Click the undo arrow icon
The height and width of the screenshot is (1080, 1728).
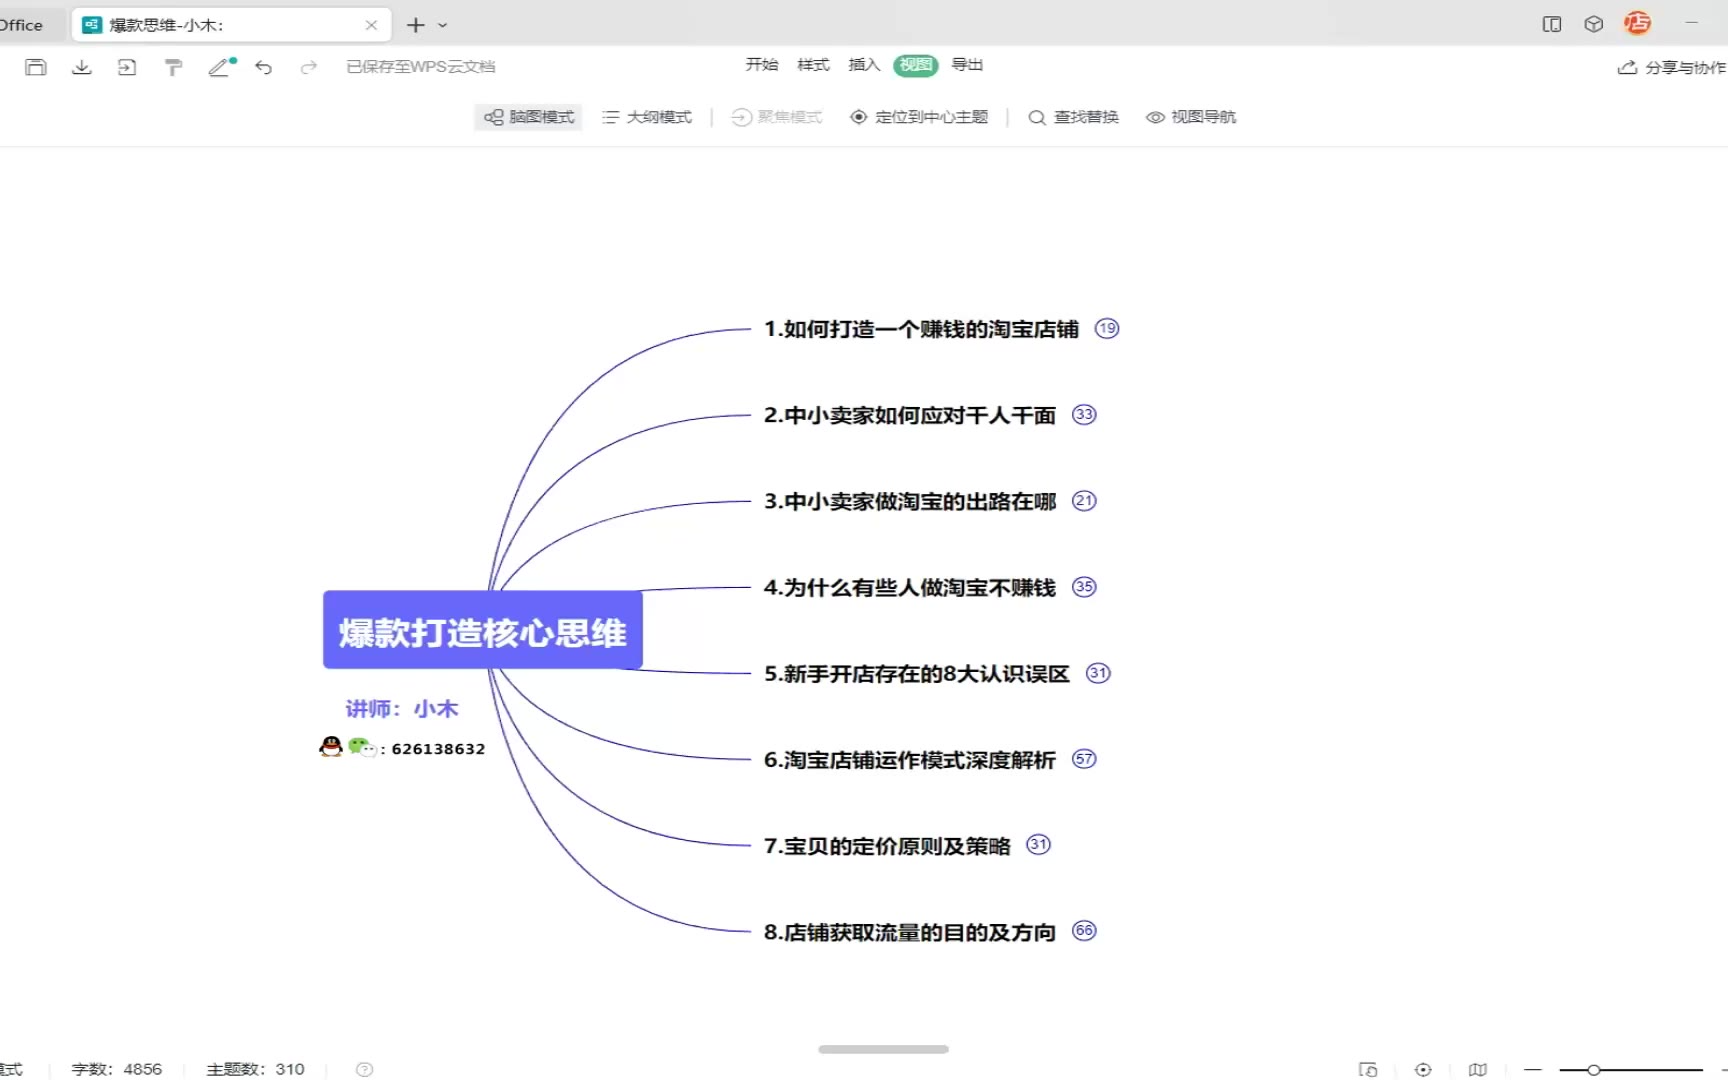264,67
